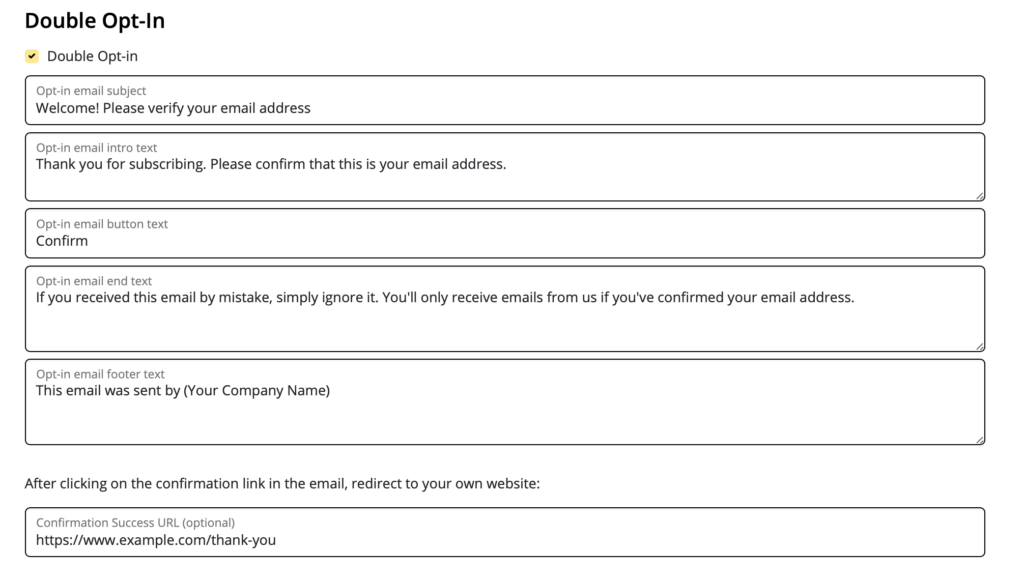Click the "(Your Company Name)" placeholder words

tap(257, 391)
